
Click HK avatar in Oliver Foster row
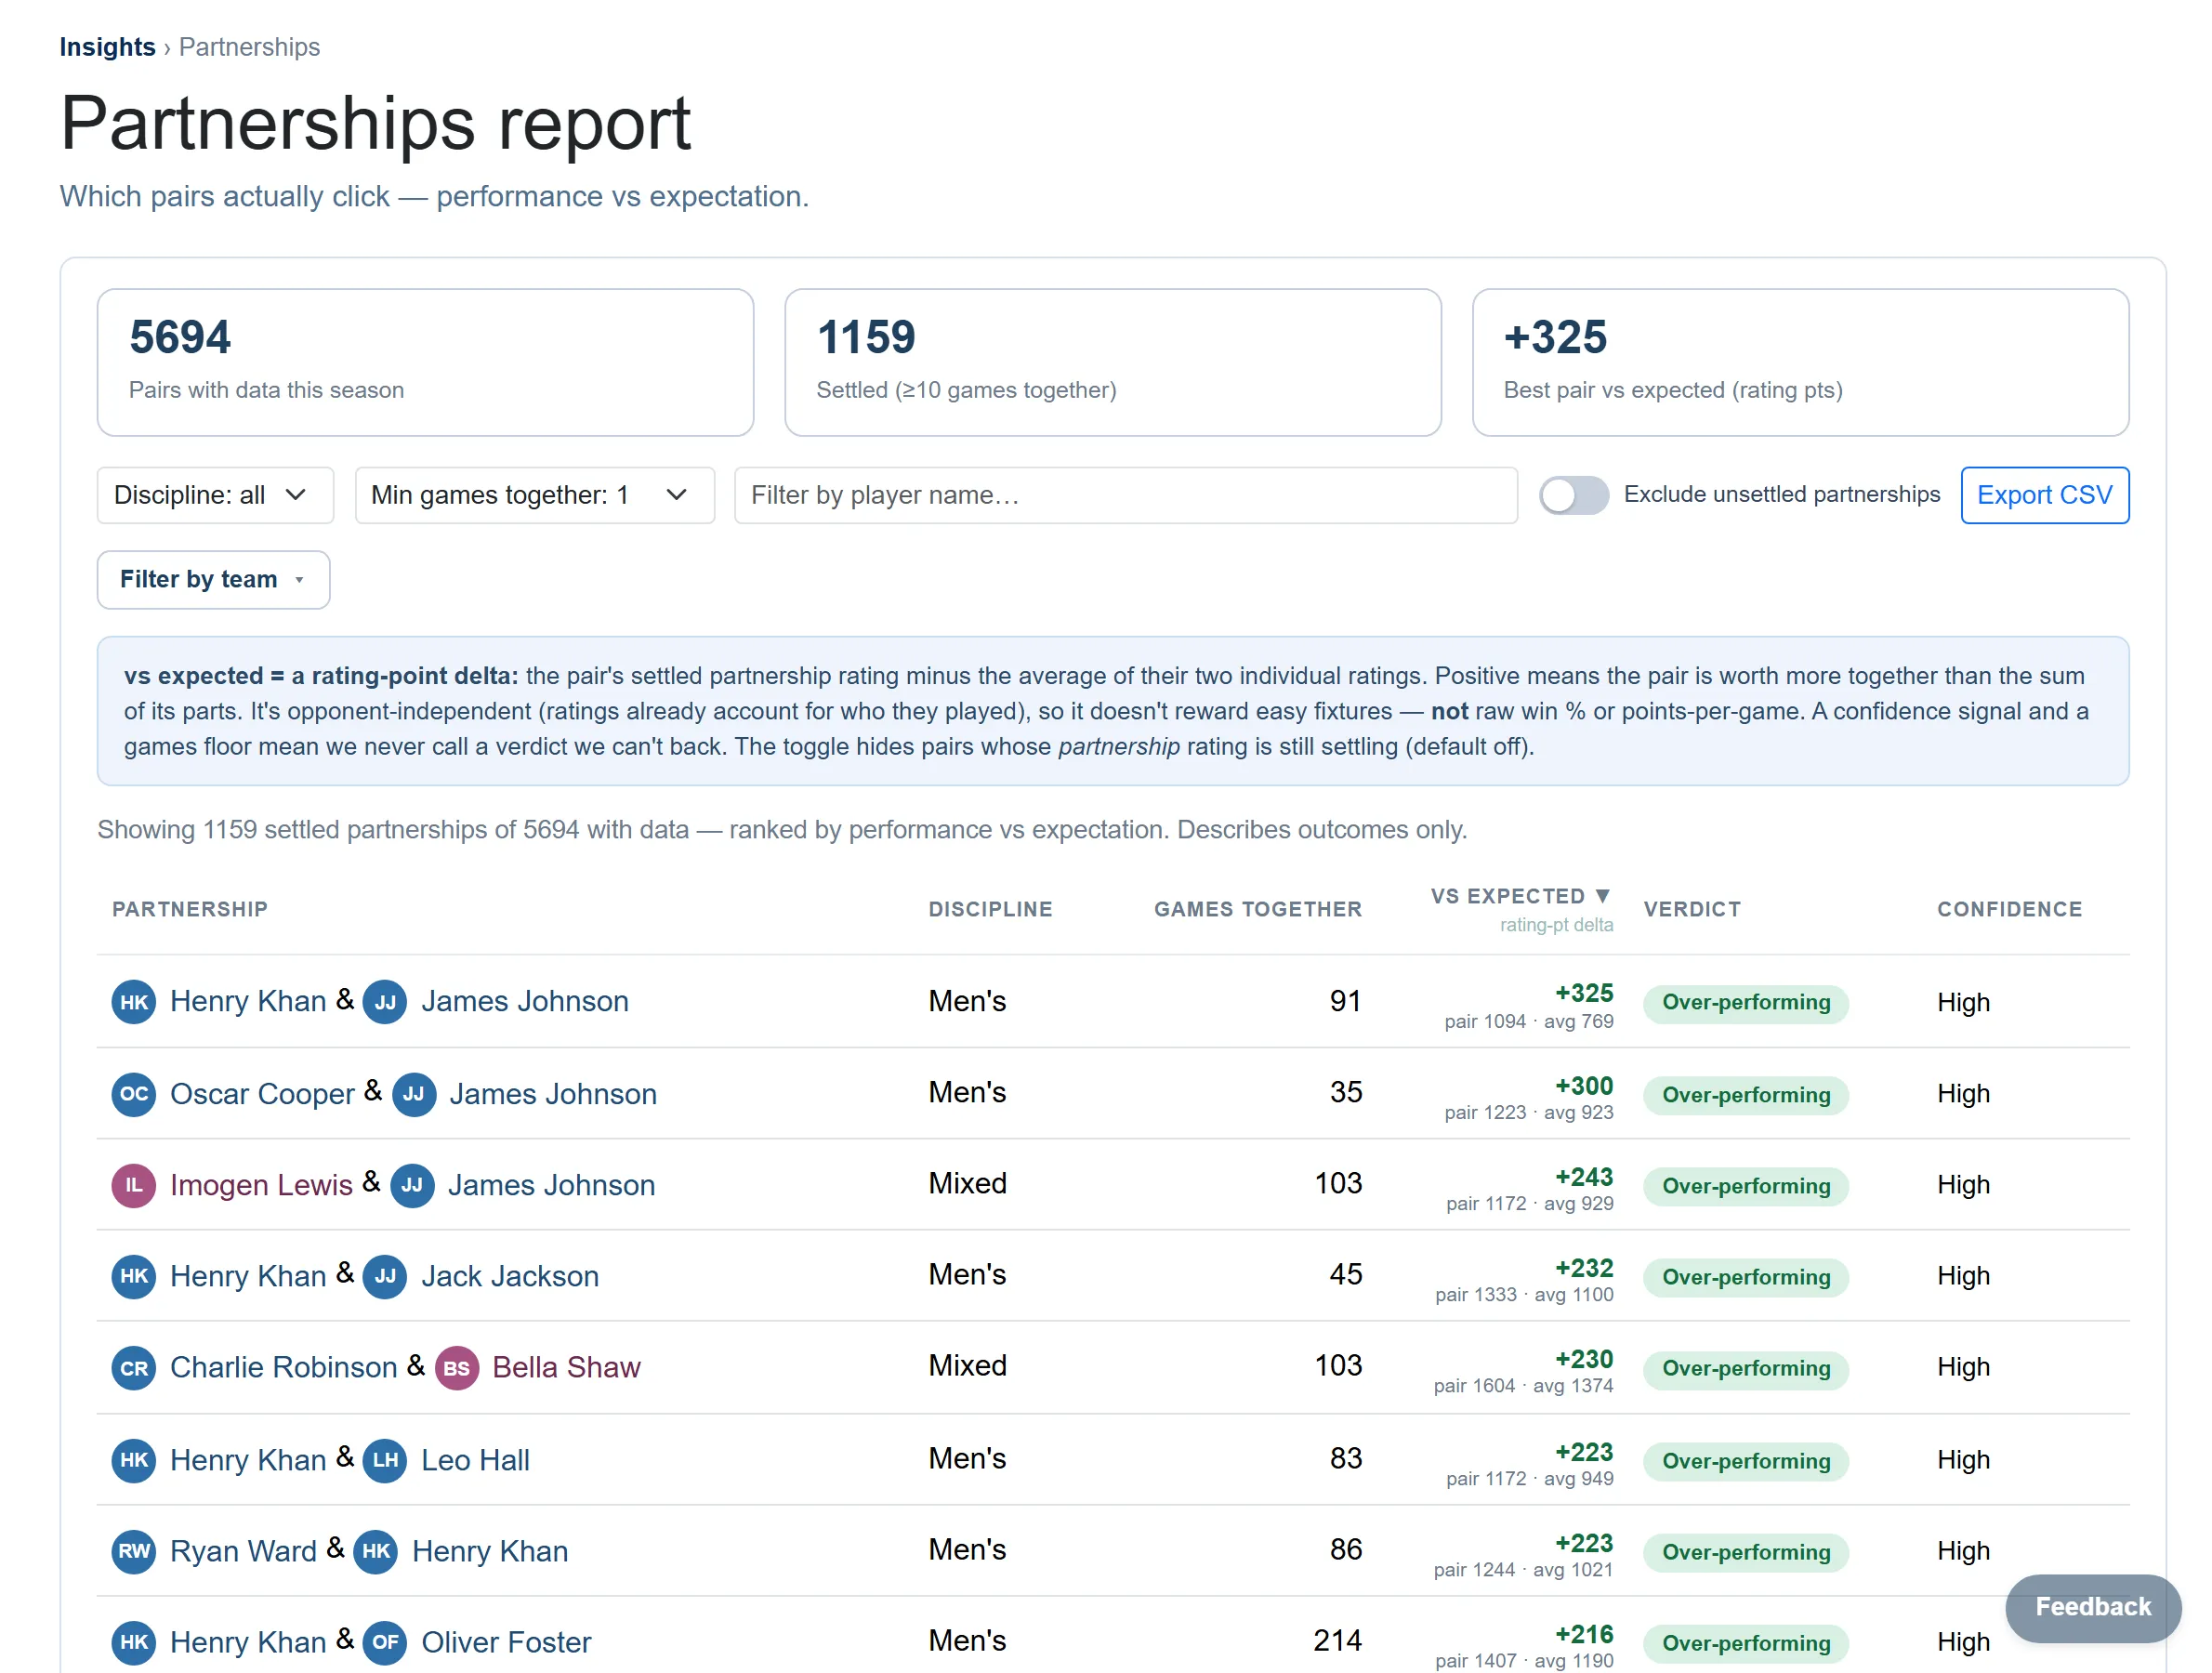(134, 1642)
